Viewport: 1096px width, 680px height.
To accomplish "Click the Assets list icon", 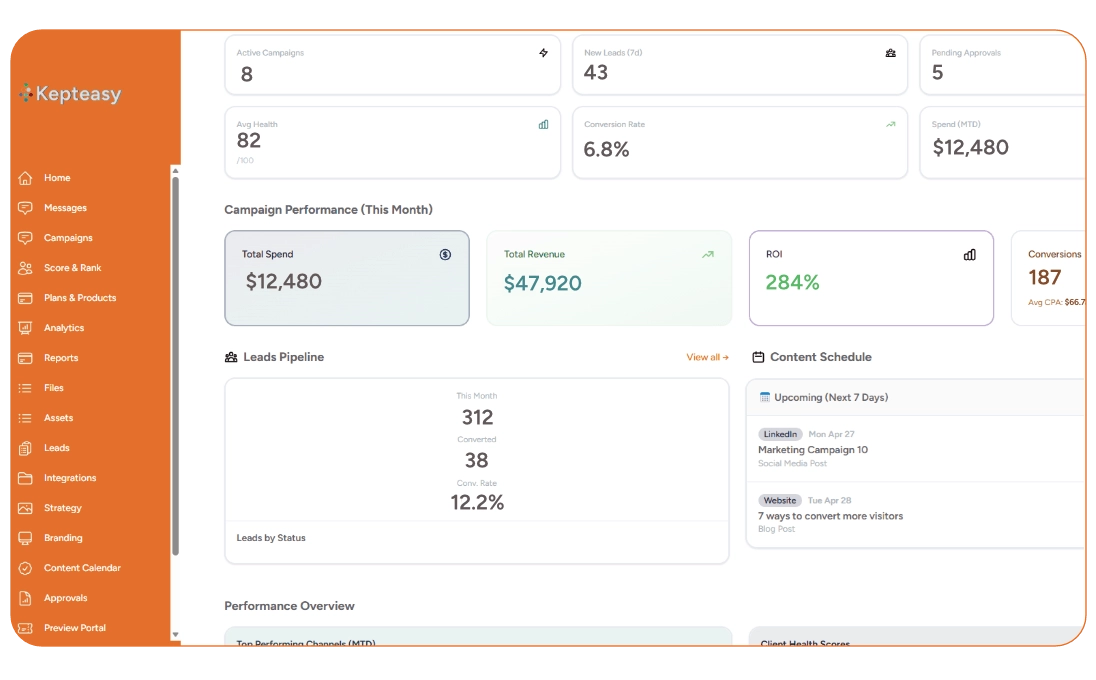I will 25,419.
